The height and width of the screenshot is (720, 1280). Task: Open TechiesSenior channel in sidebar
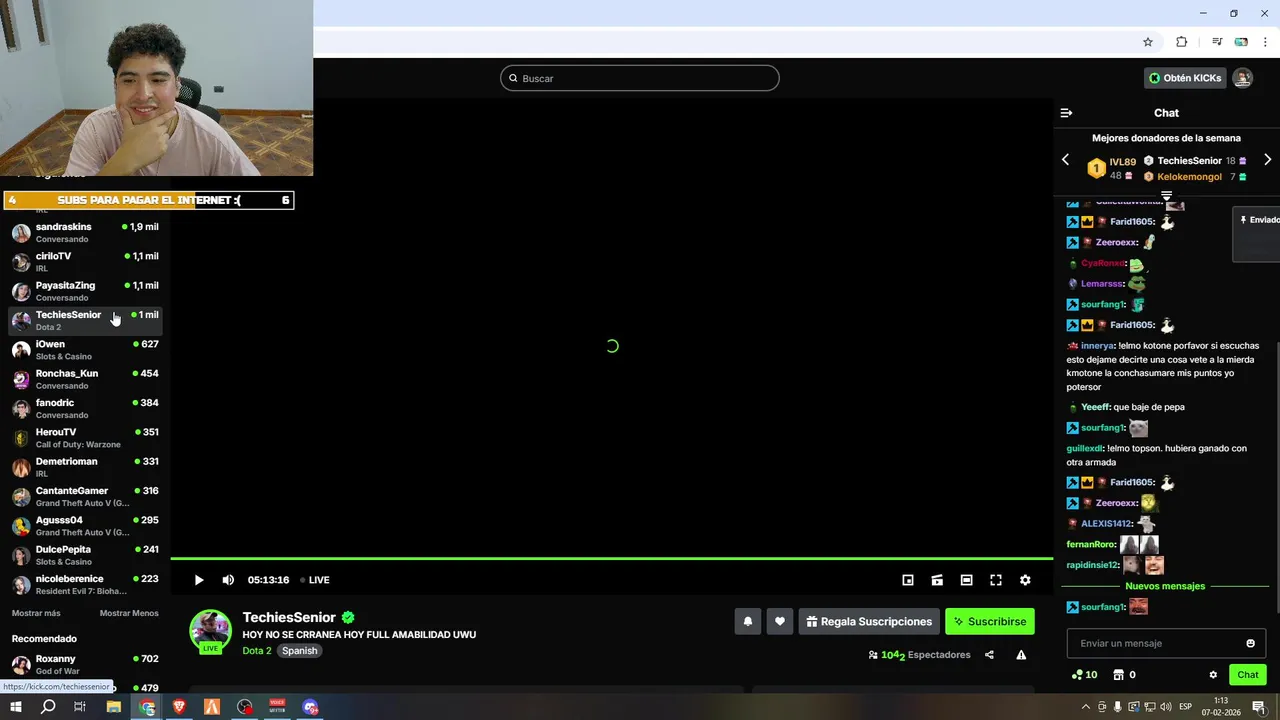tap(85, 320)
